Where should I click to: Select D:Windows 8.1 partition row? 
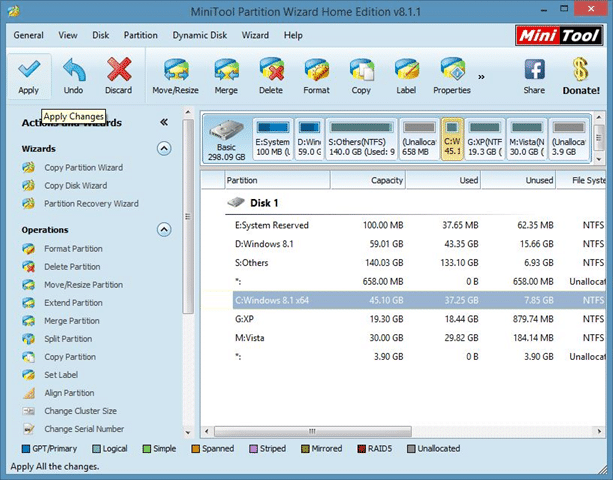(418, 244)
